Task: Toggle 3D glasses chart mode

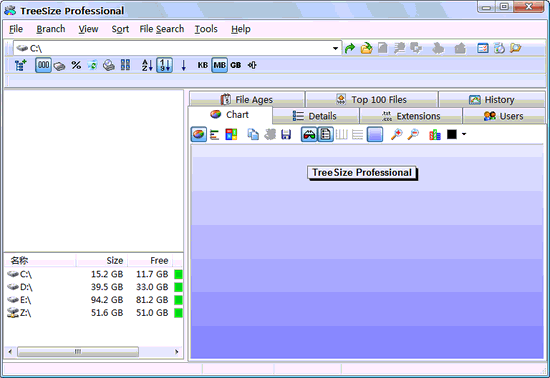Action: [309, 134]
